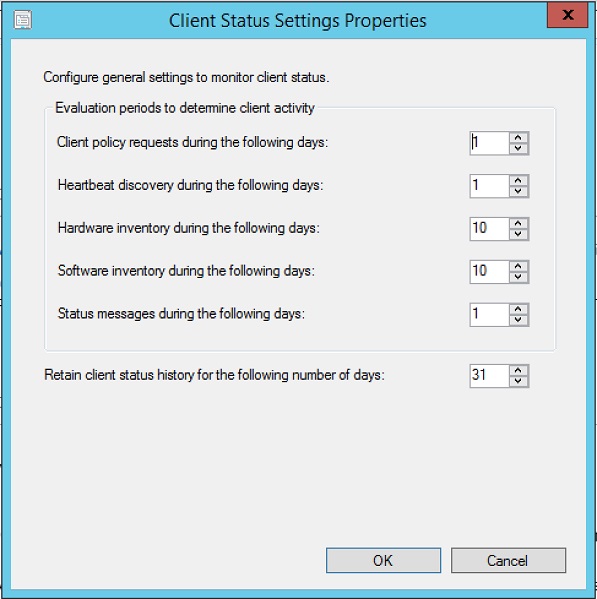Increase the Client policy requests days value
The width and height of the screenshot is (597, 599).
point(518,138)
